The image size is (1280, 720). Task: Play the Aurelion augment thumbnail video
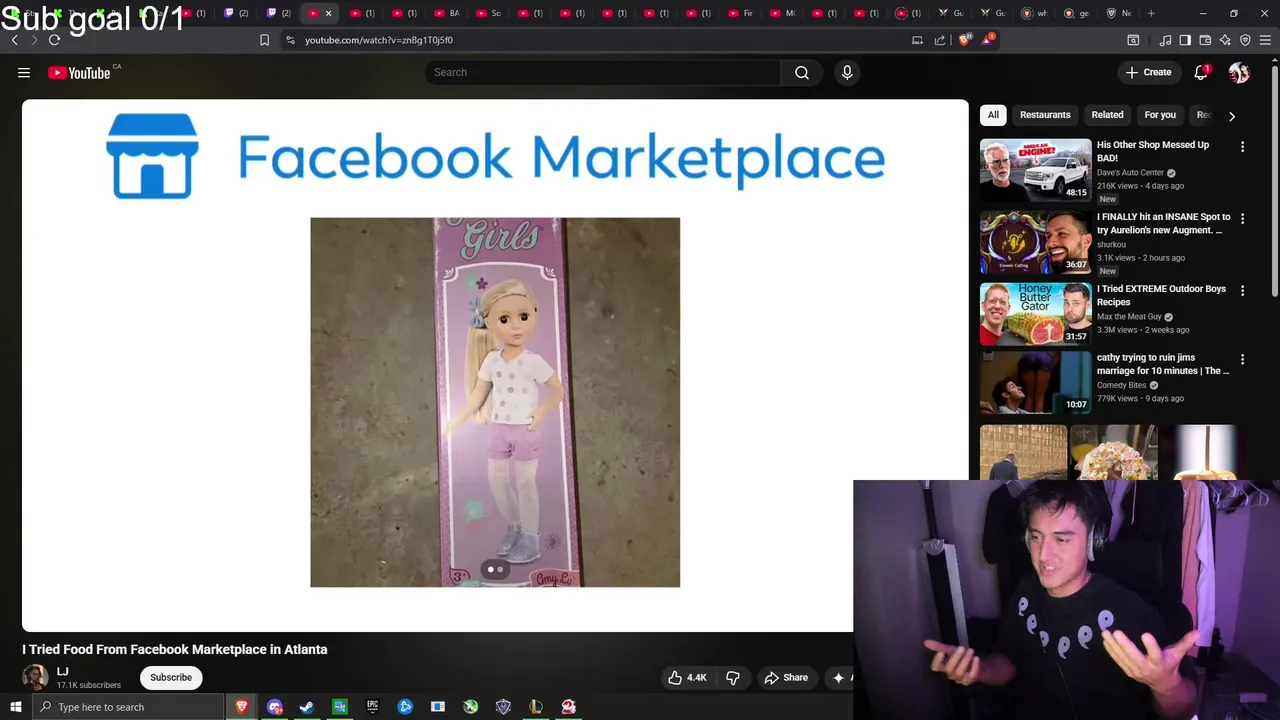click(x=1035, y=241)
